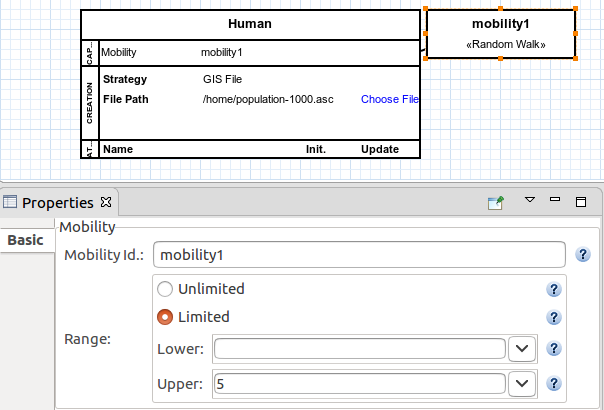Click the Upper range field showing 5
The height and width of the screenshot is (410, 604).
pyautogui.click(x=360, y=384)
